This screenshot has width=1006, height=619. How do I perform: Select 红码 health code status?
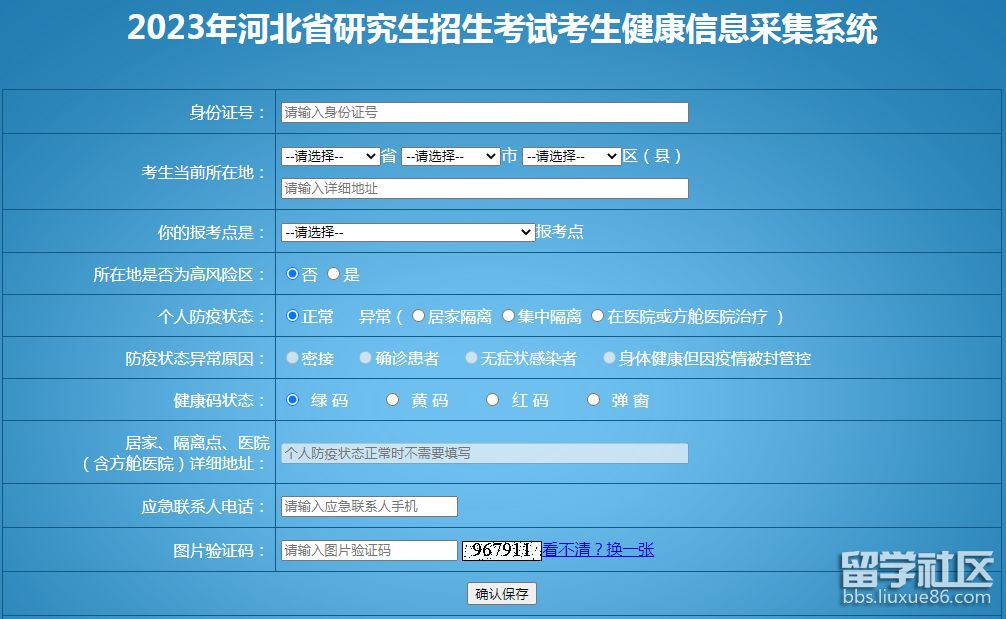[x=493, y=399]
